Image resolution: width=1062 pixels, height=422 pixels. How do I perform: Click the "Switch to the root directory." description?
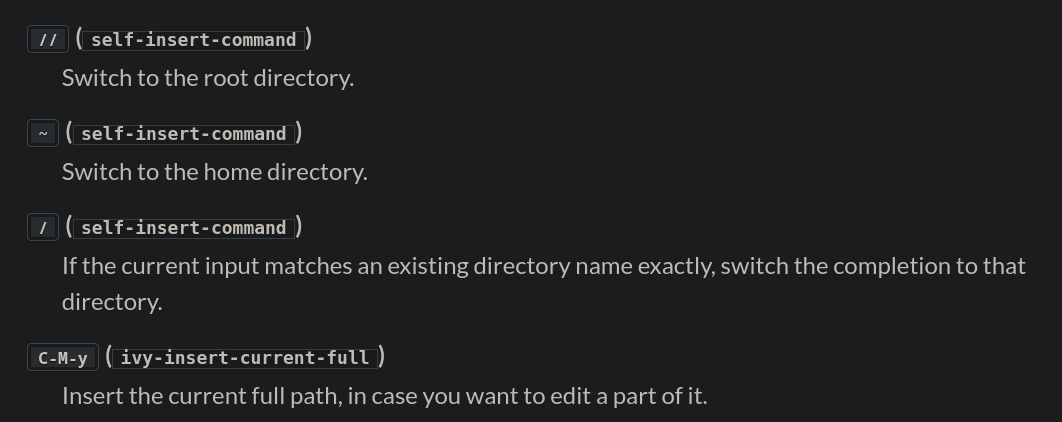208,78
